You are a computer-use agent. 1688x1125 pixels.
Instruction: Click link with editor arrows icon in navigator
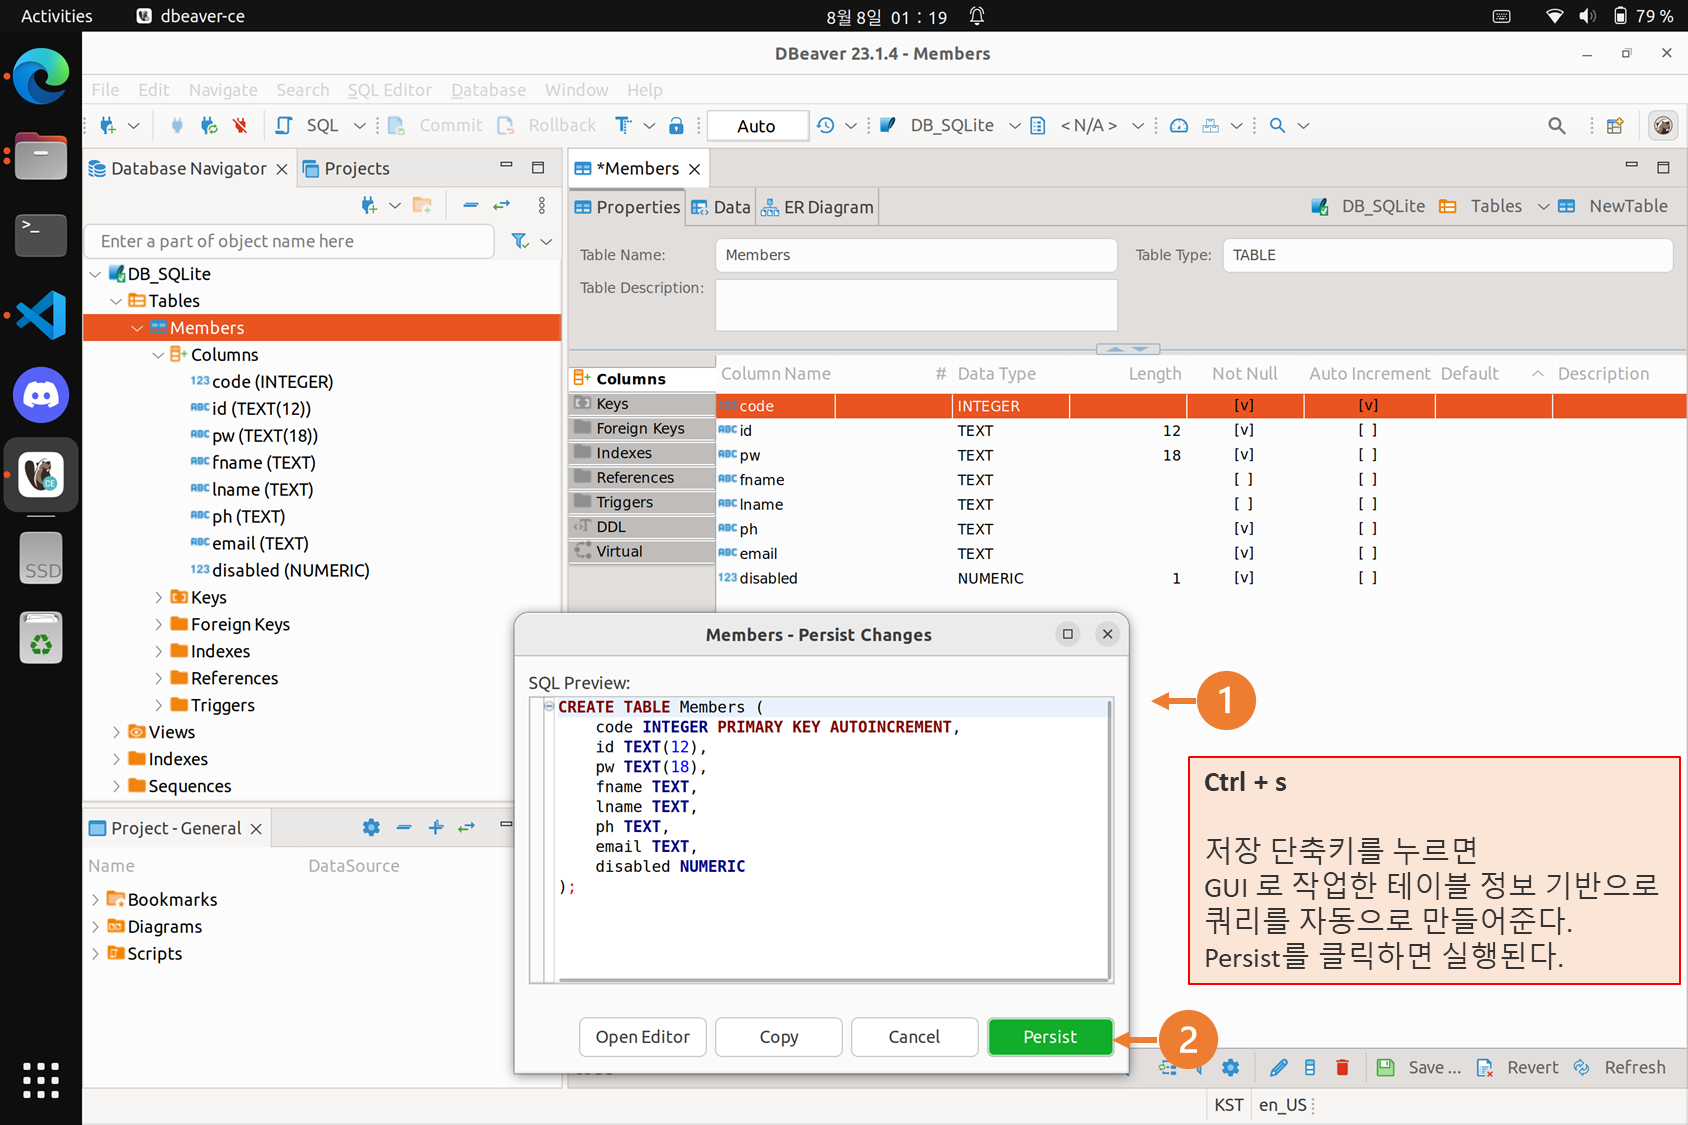pyautogui.click(x=501, y=205)
